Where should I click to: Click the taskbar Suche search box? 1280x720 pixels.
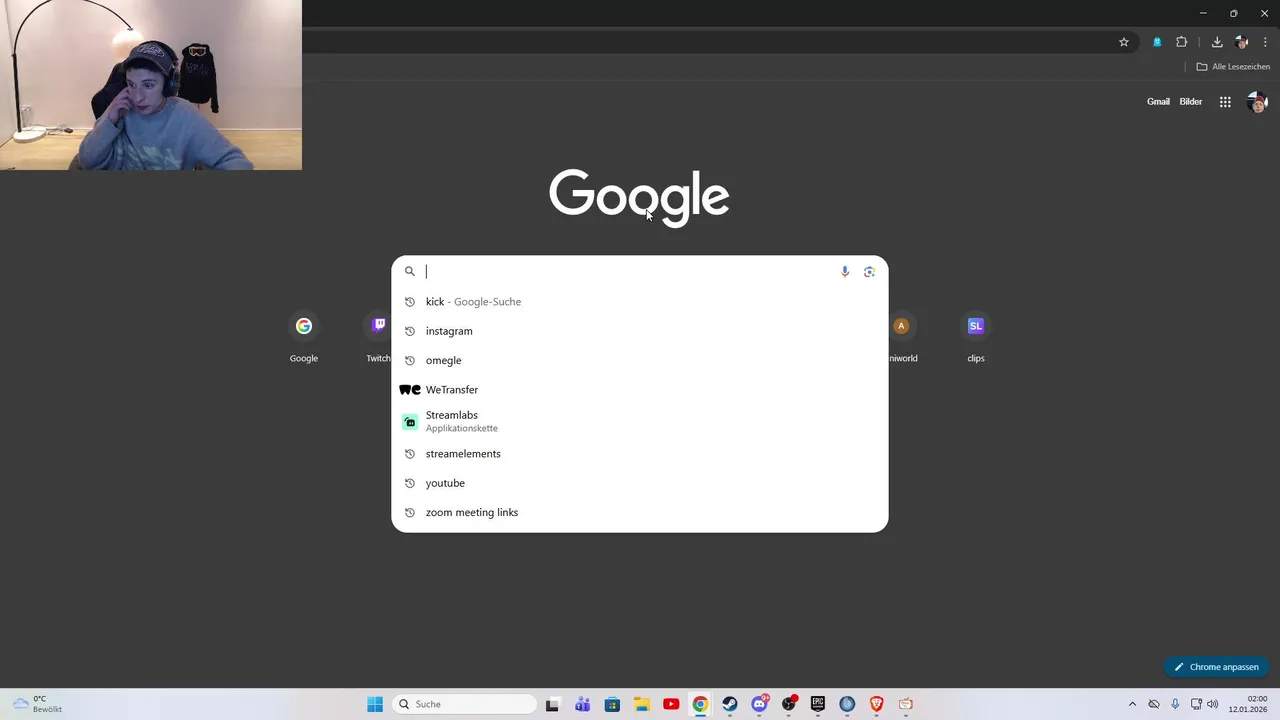pyautogui.click(x=465, y=704)
